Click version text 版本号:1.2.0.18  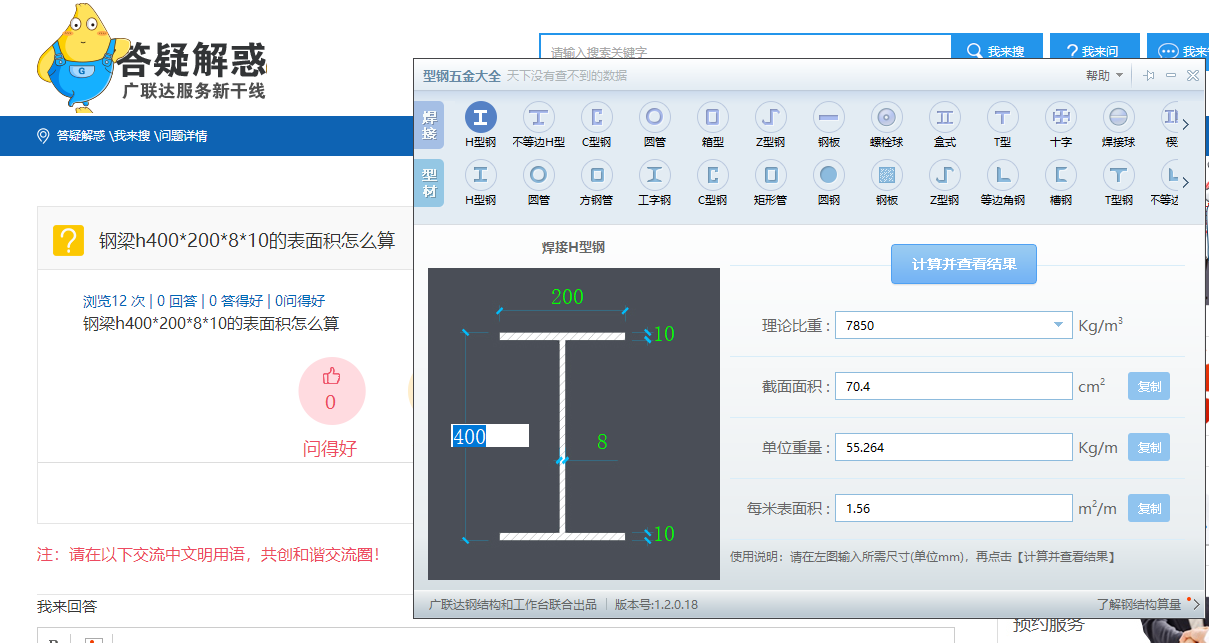coord(656,604)
